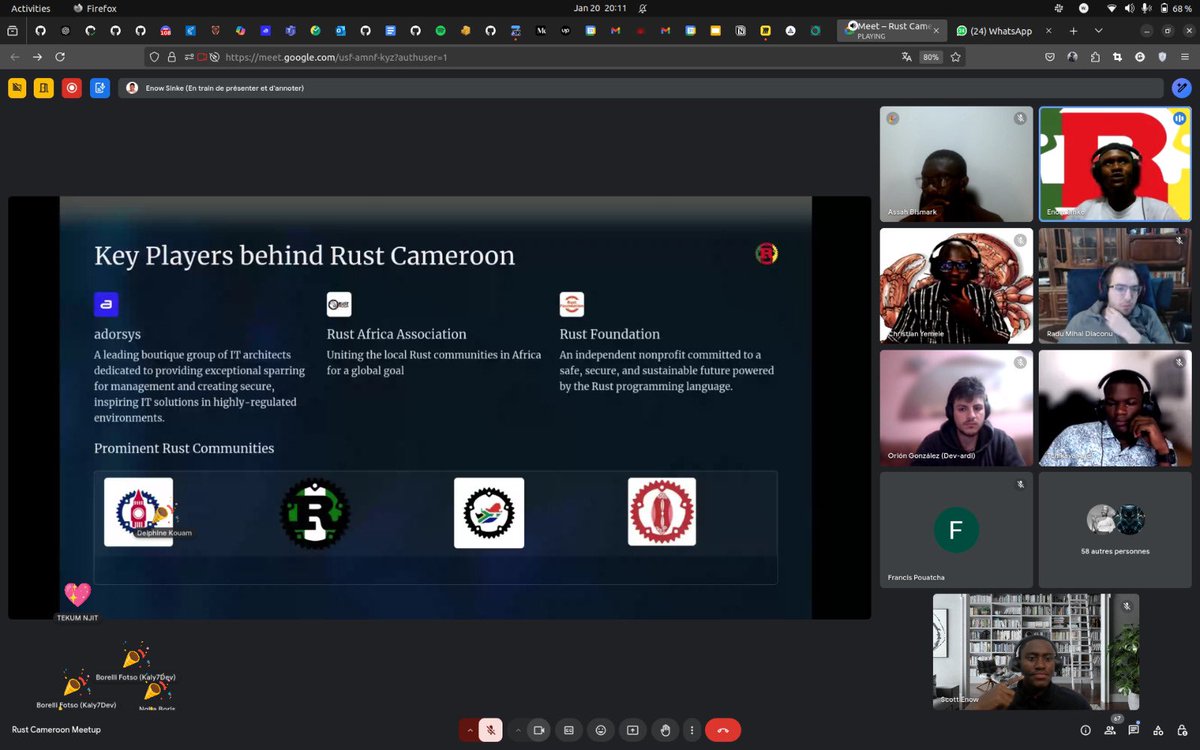Open the three-dot more options menu
The width and height of the screenshot is (1200, 750).
coord(691,730)
